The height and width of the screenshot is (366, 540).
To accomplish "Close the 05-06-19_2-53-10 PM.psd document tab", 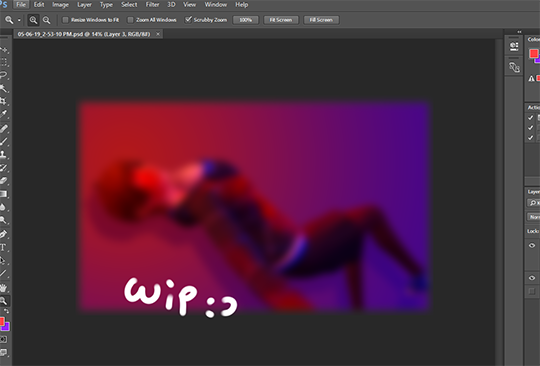I will click(158, 34).
